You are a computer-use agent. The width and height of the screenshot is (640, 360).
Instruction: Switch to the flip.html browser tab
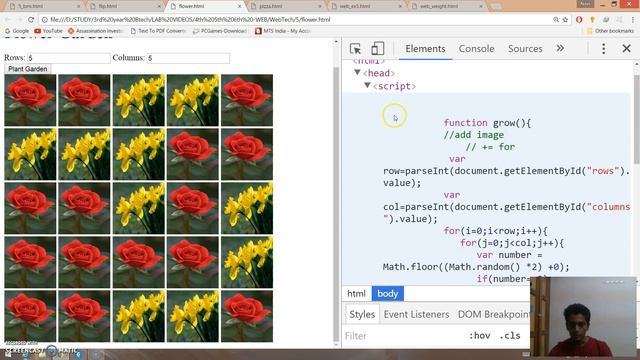(x=124, y=6)
